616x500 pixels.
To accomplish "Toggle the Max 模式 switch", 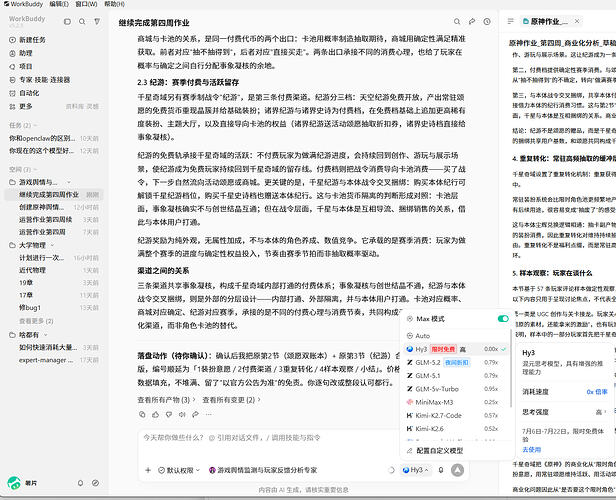I will pos(502,319).
